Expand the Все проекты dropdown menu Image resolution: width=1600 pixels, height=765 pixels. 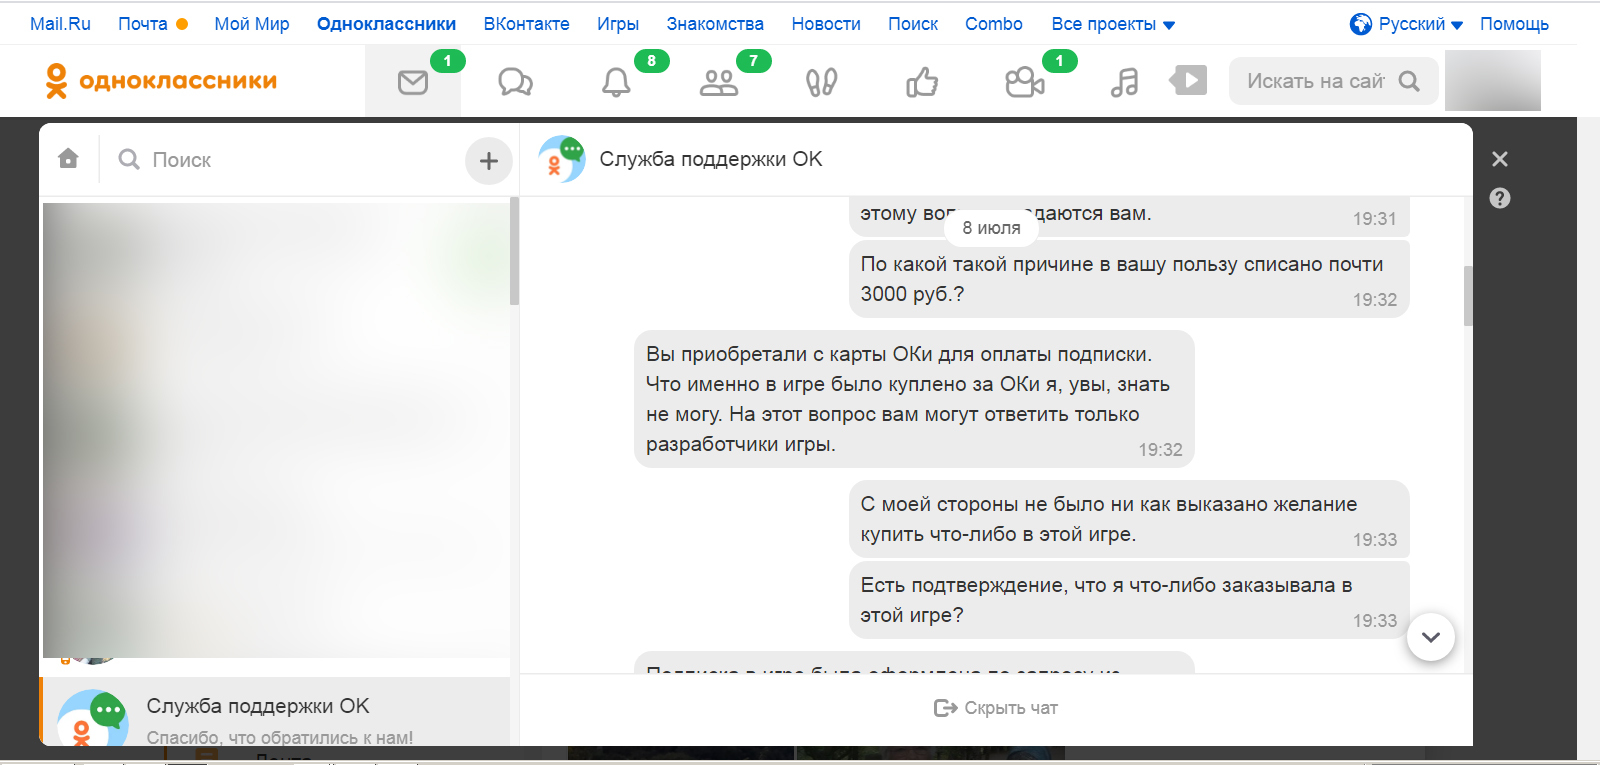point(1113,24)
